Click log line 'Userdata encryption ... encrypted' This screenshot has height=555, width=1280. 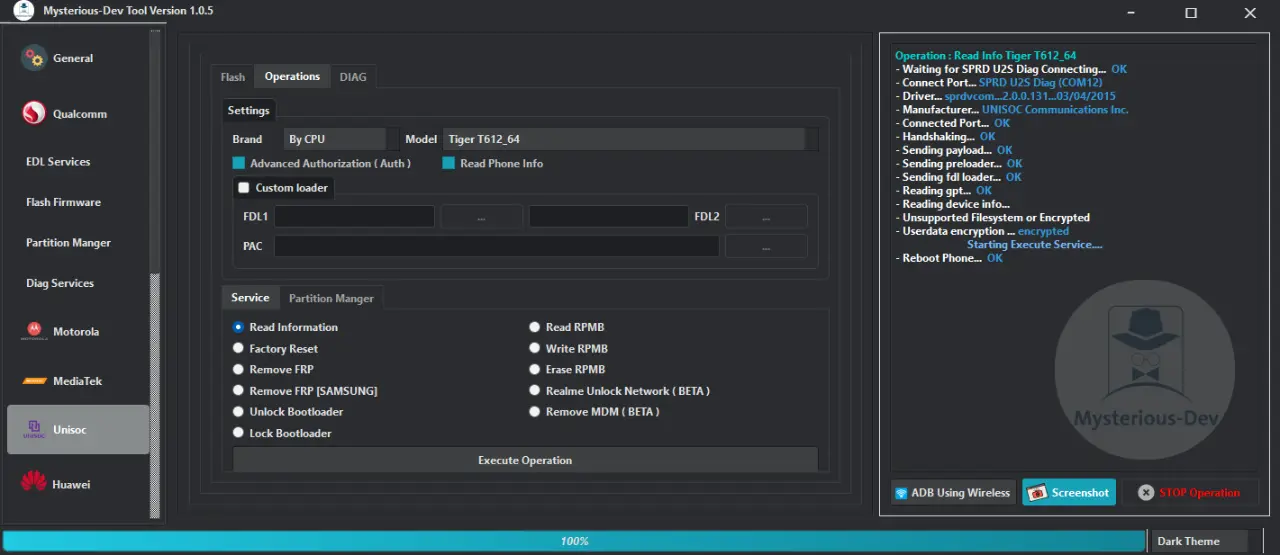click(982, 231)
